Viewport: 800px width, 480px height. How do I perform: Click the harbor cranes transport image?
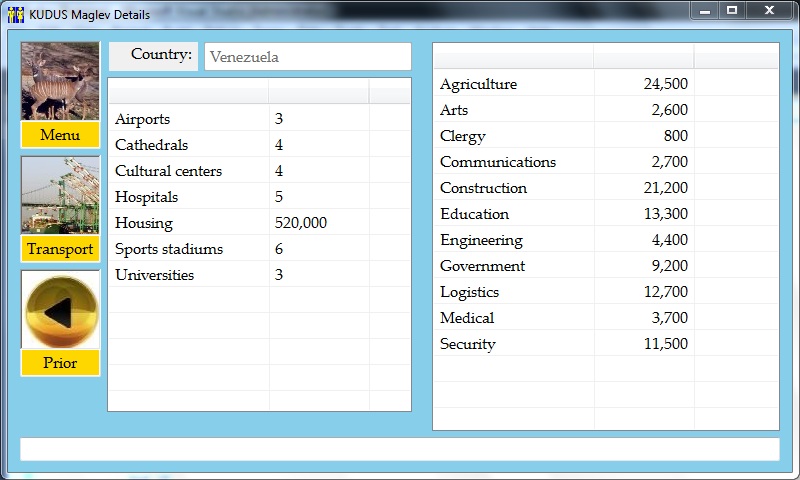pos(60,195)
